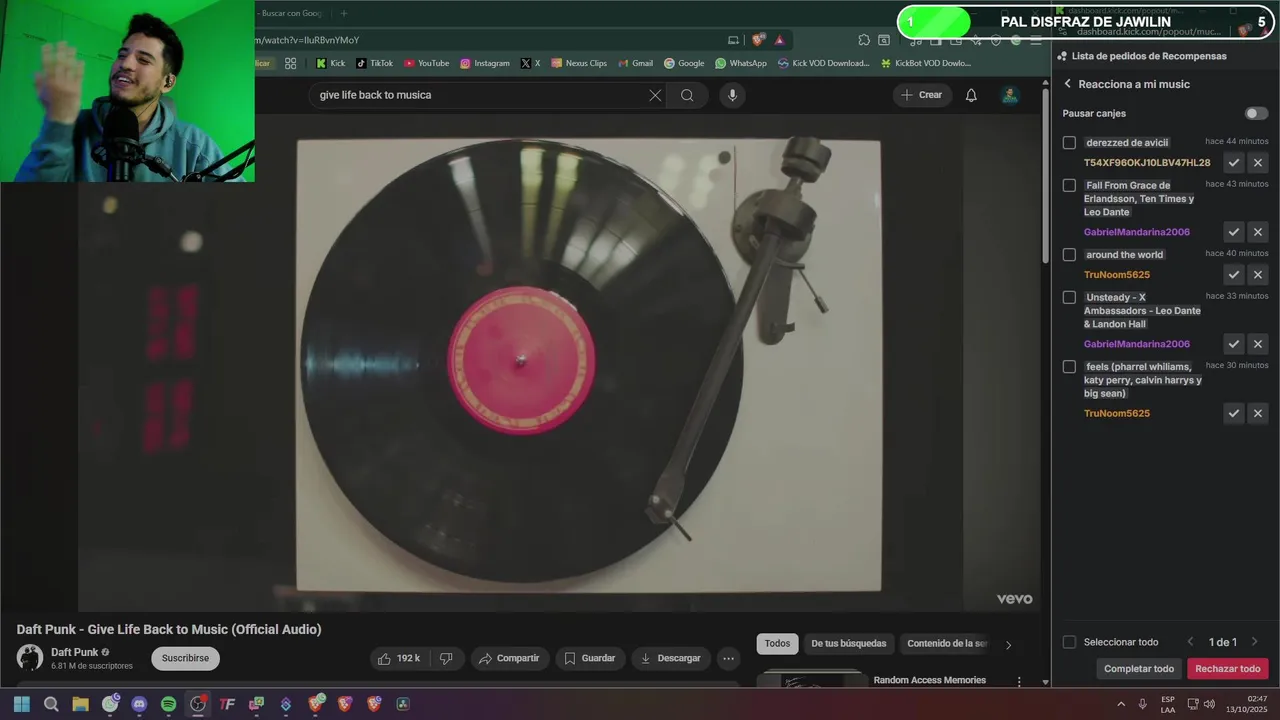
Task: Approve 'Fall From Grace' request checkmark
Action: (1234, 232)
